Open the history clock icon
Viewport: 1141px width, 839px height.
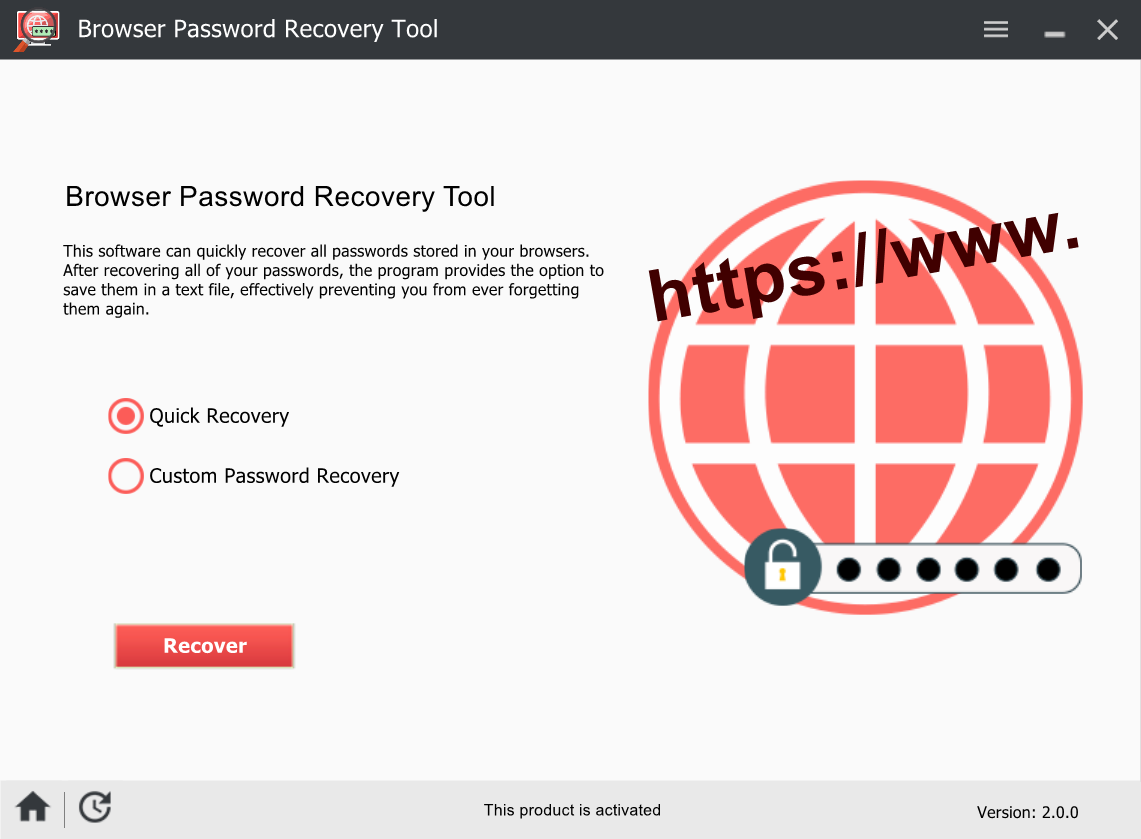(x=95, y=807)
